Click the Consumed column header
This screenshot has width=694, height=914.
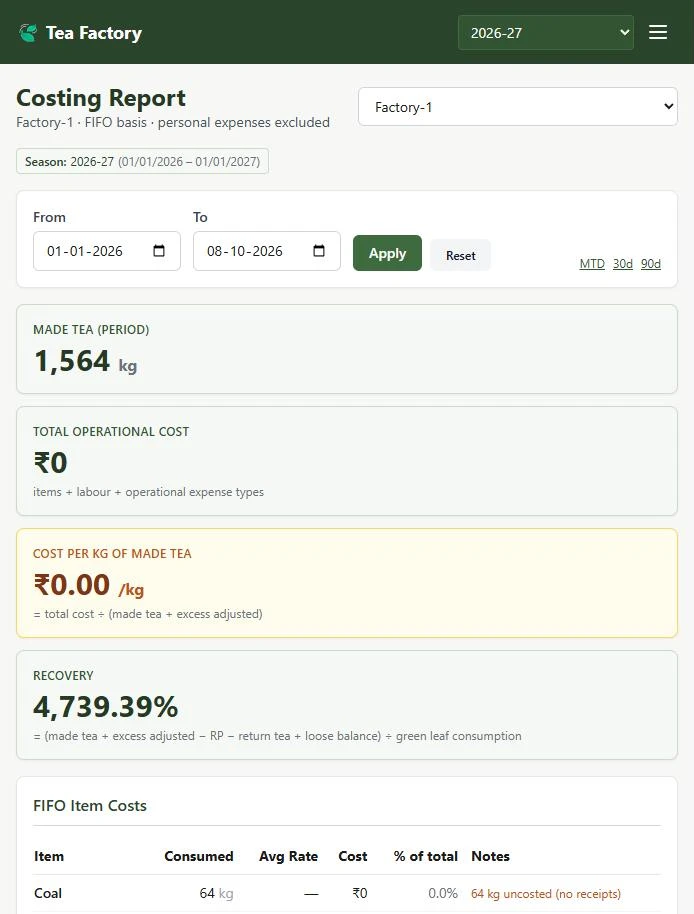point(199,856)
